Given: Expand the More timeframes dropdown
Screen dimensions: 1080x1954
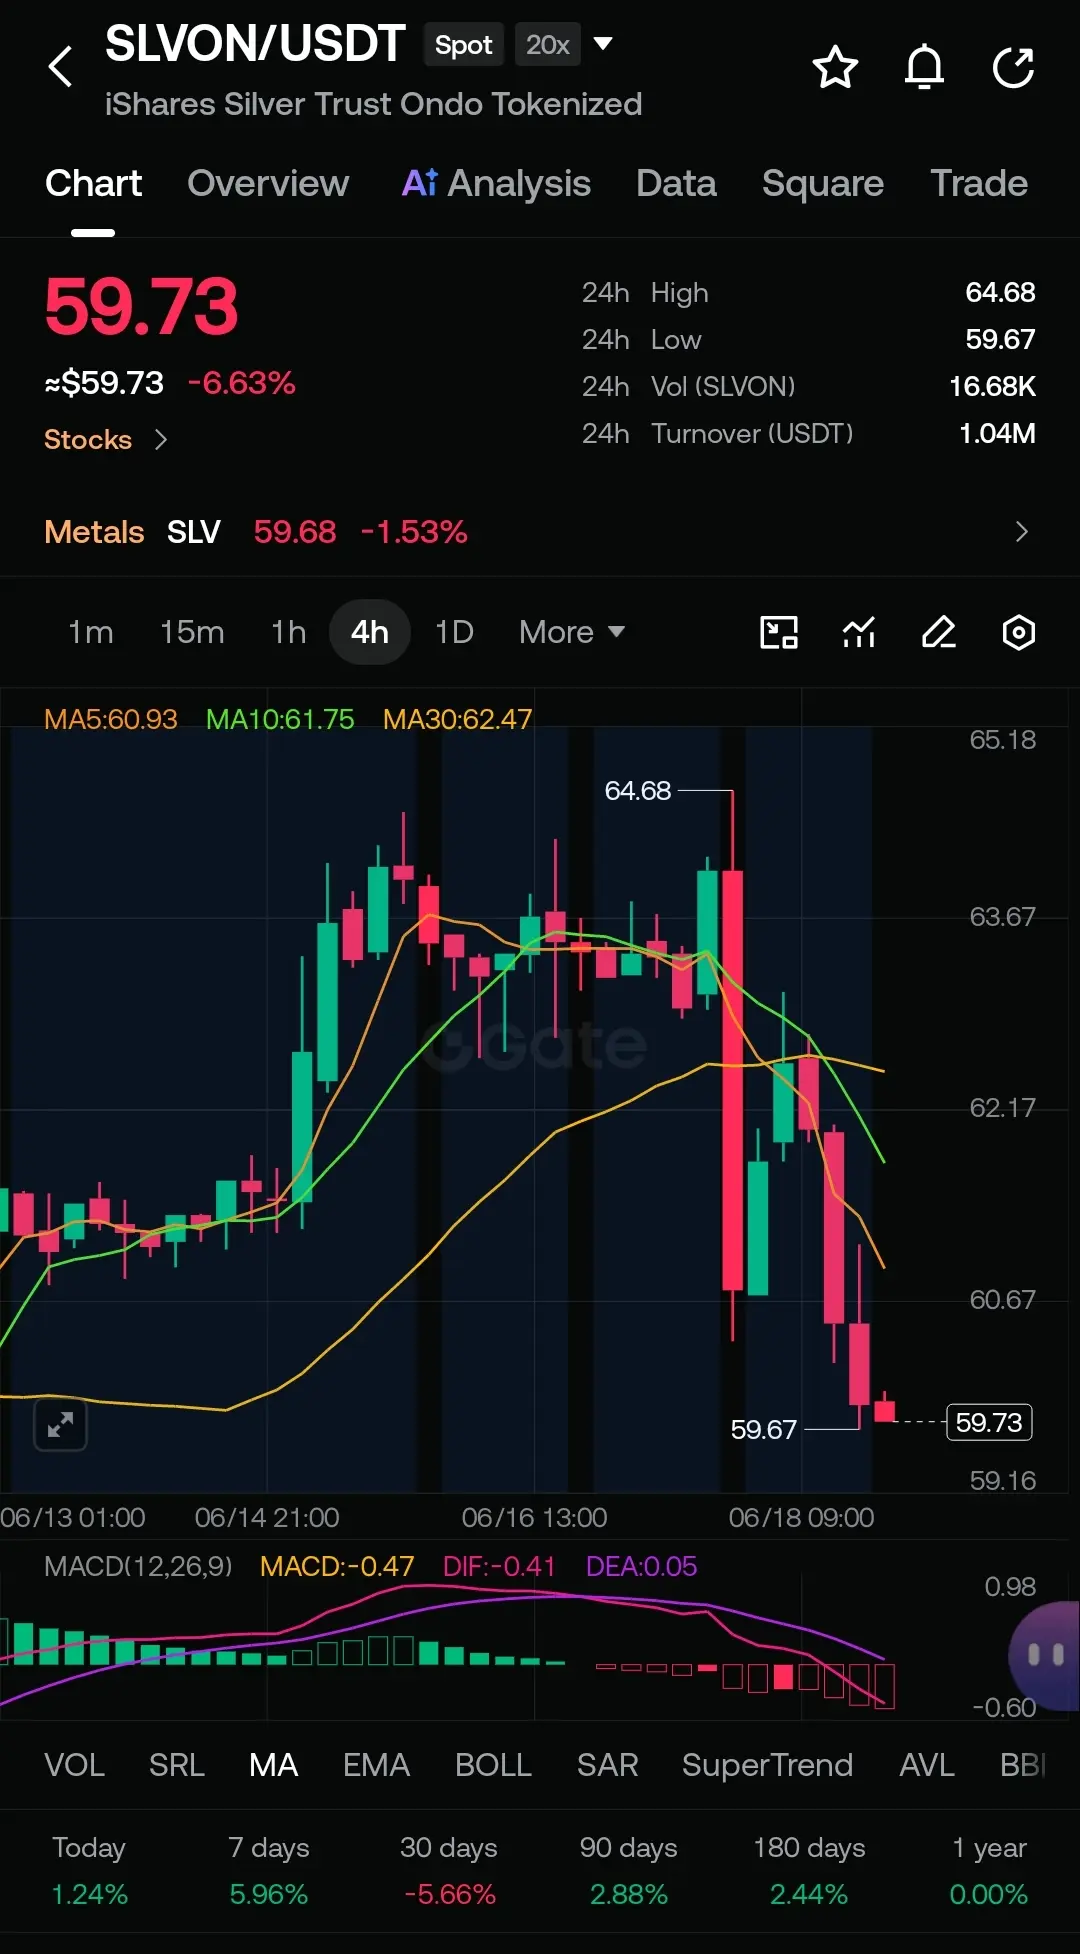Looking at the screenshot, I should coord(572,632).
